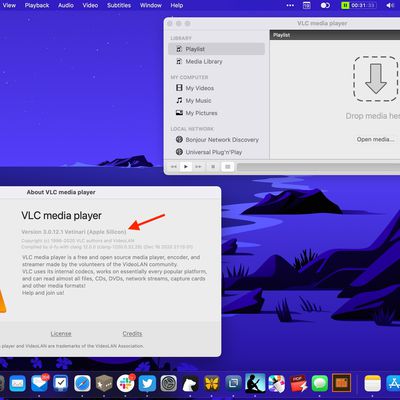Select Playlist in the VLC sidebar
The width and height of the screenshot is (400, 400).
pyautogui.click(x=216, y=49)
